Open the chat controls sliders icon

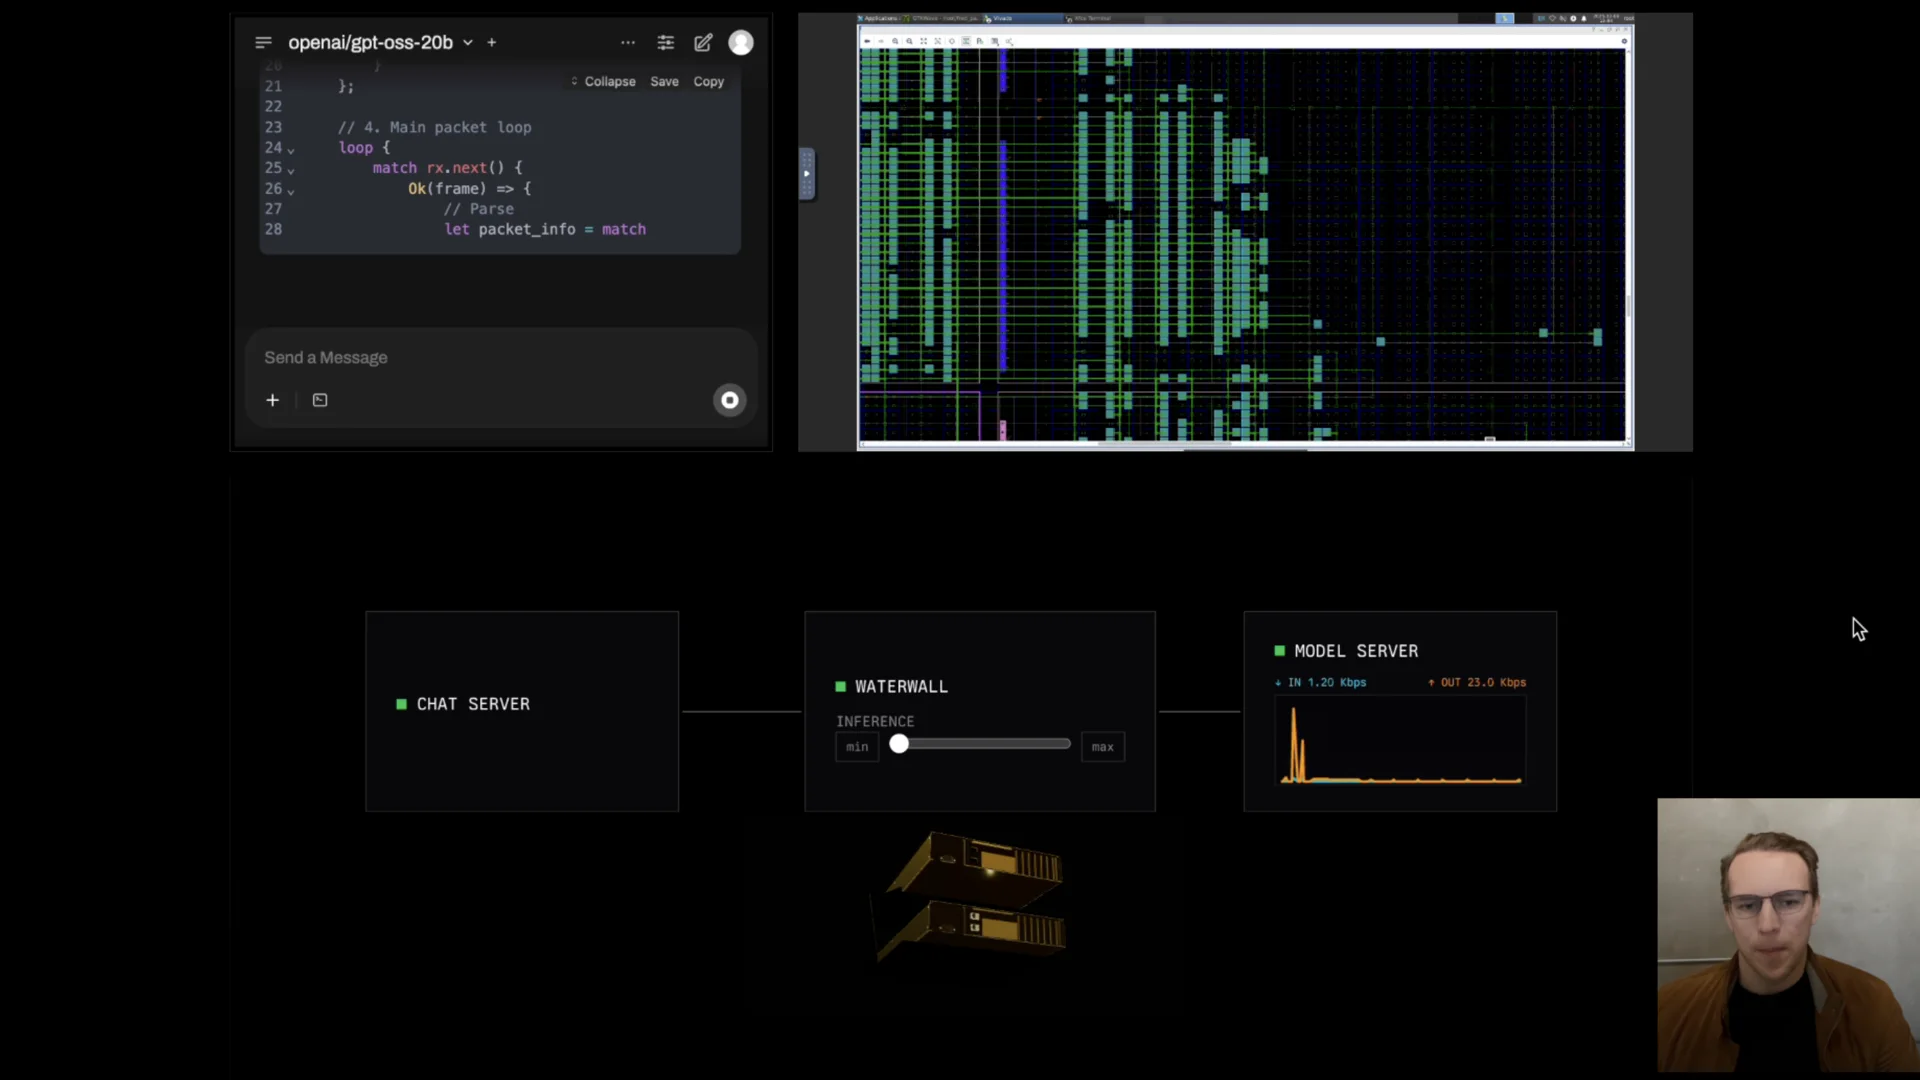(666, 43)
